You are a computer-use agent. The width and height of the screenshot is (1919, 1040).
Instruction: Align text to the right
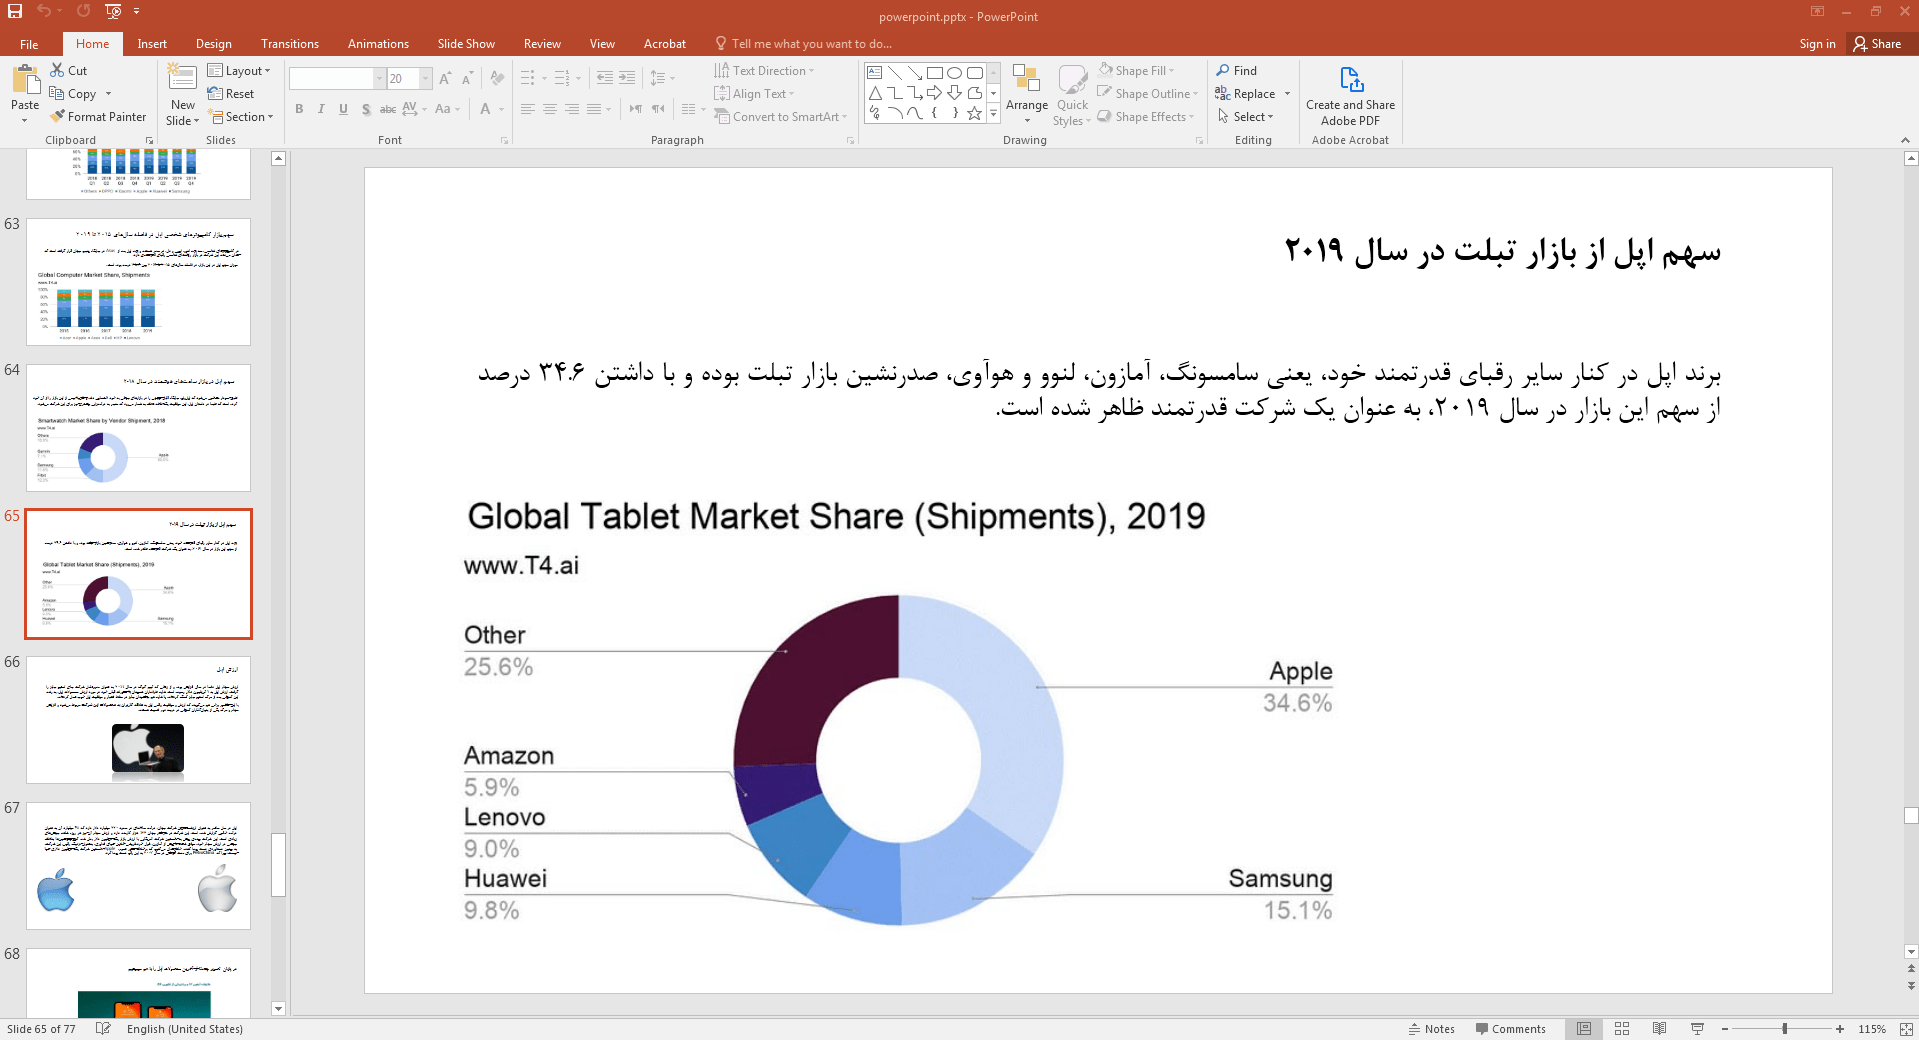(x=572, y=109)
